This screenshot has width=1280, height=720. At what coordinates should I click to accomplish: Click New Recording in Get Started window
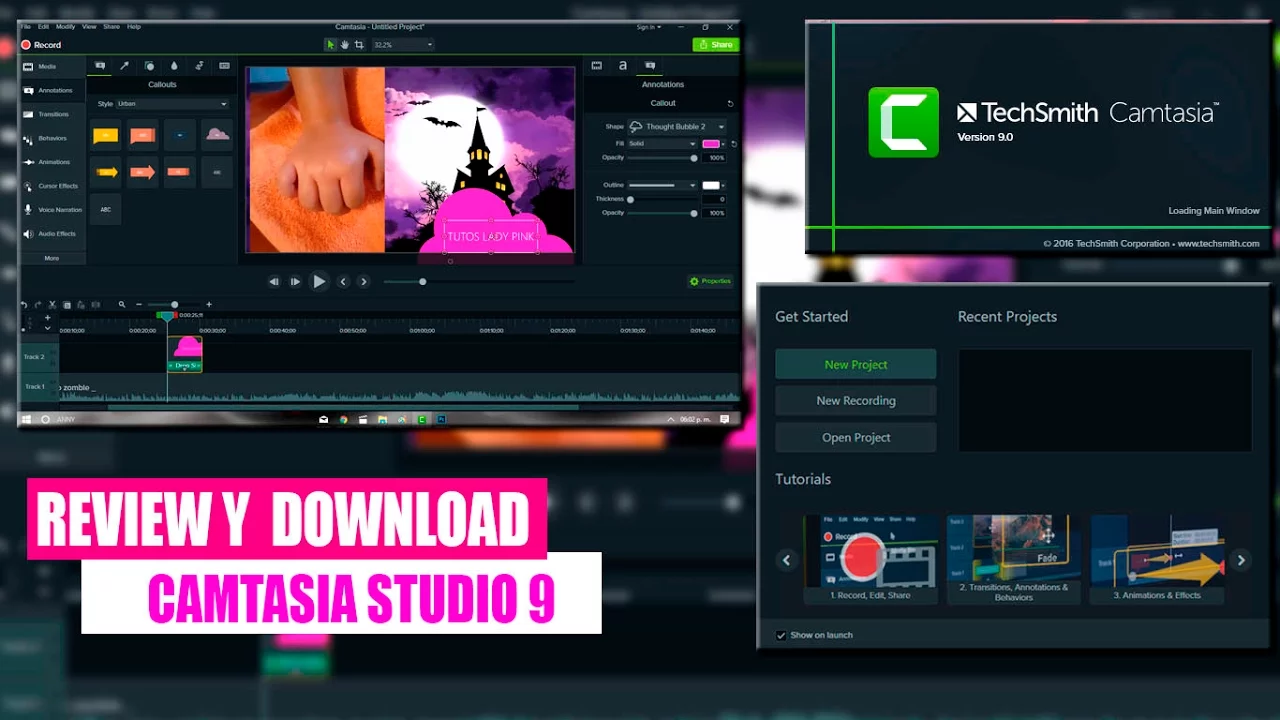(856, 400)
